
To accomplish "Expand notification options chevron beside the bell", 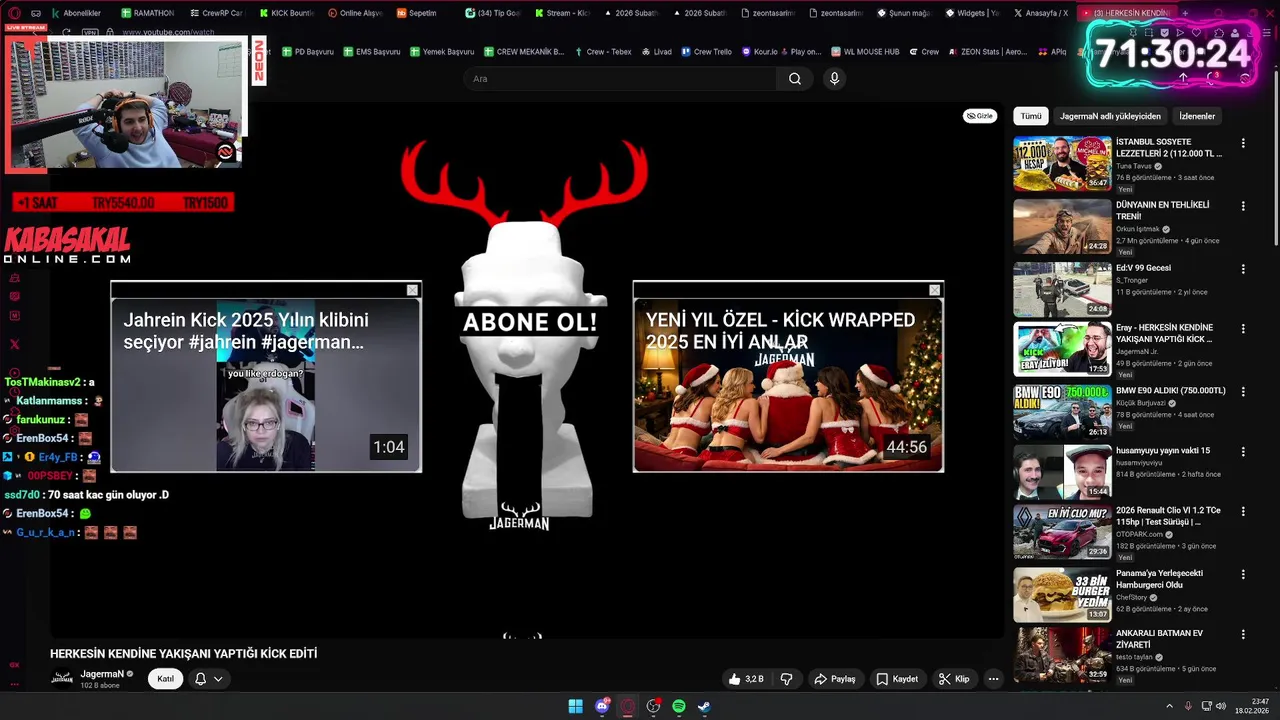I will (218, 679).
